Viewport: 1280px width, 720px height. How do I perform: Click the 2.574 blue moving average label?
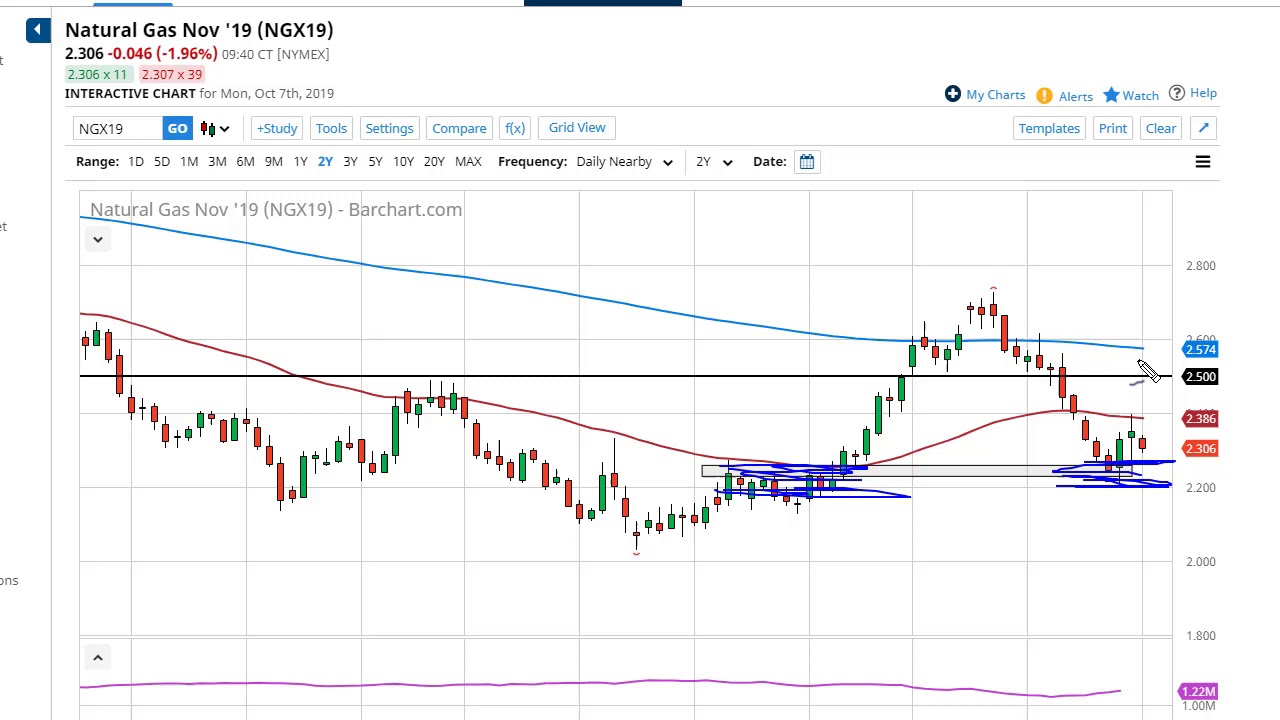(x=1200, y=349)
